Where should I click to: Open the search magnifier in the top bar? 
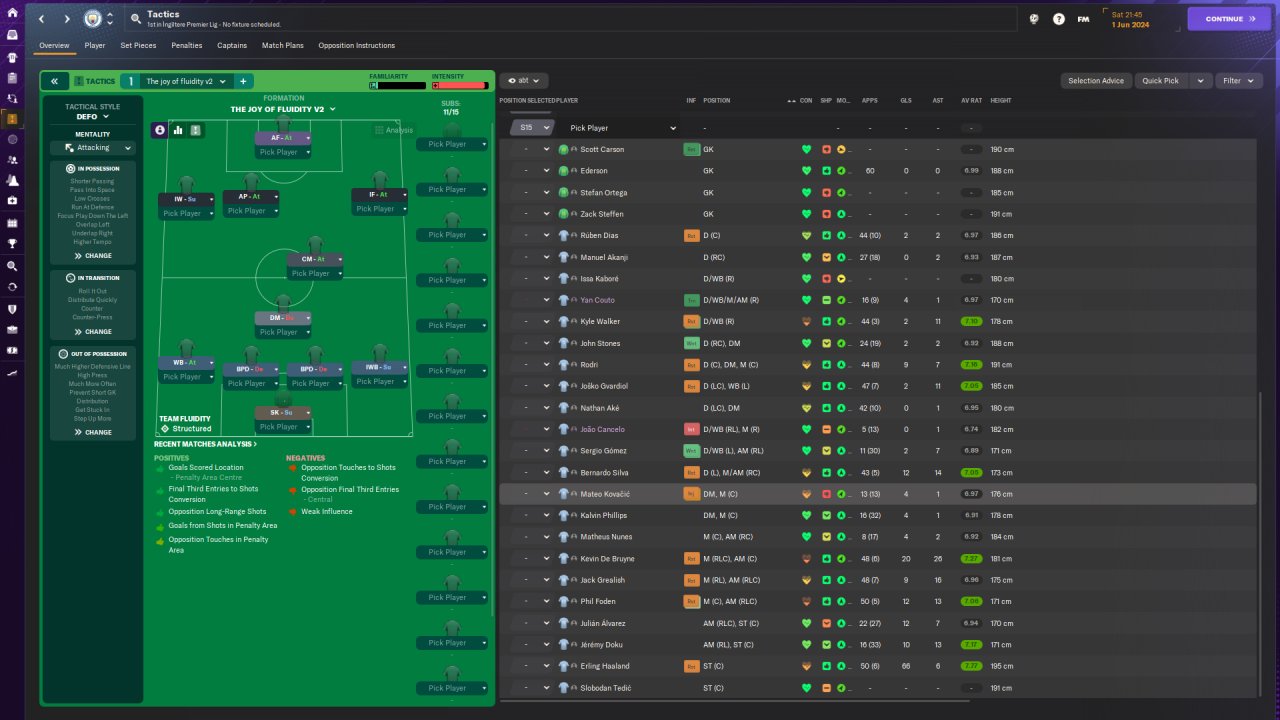click(x=135, y=19)
